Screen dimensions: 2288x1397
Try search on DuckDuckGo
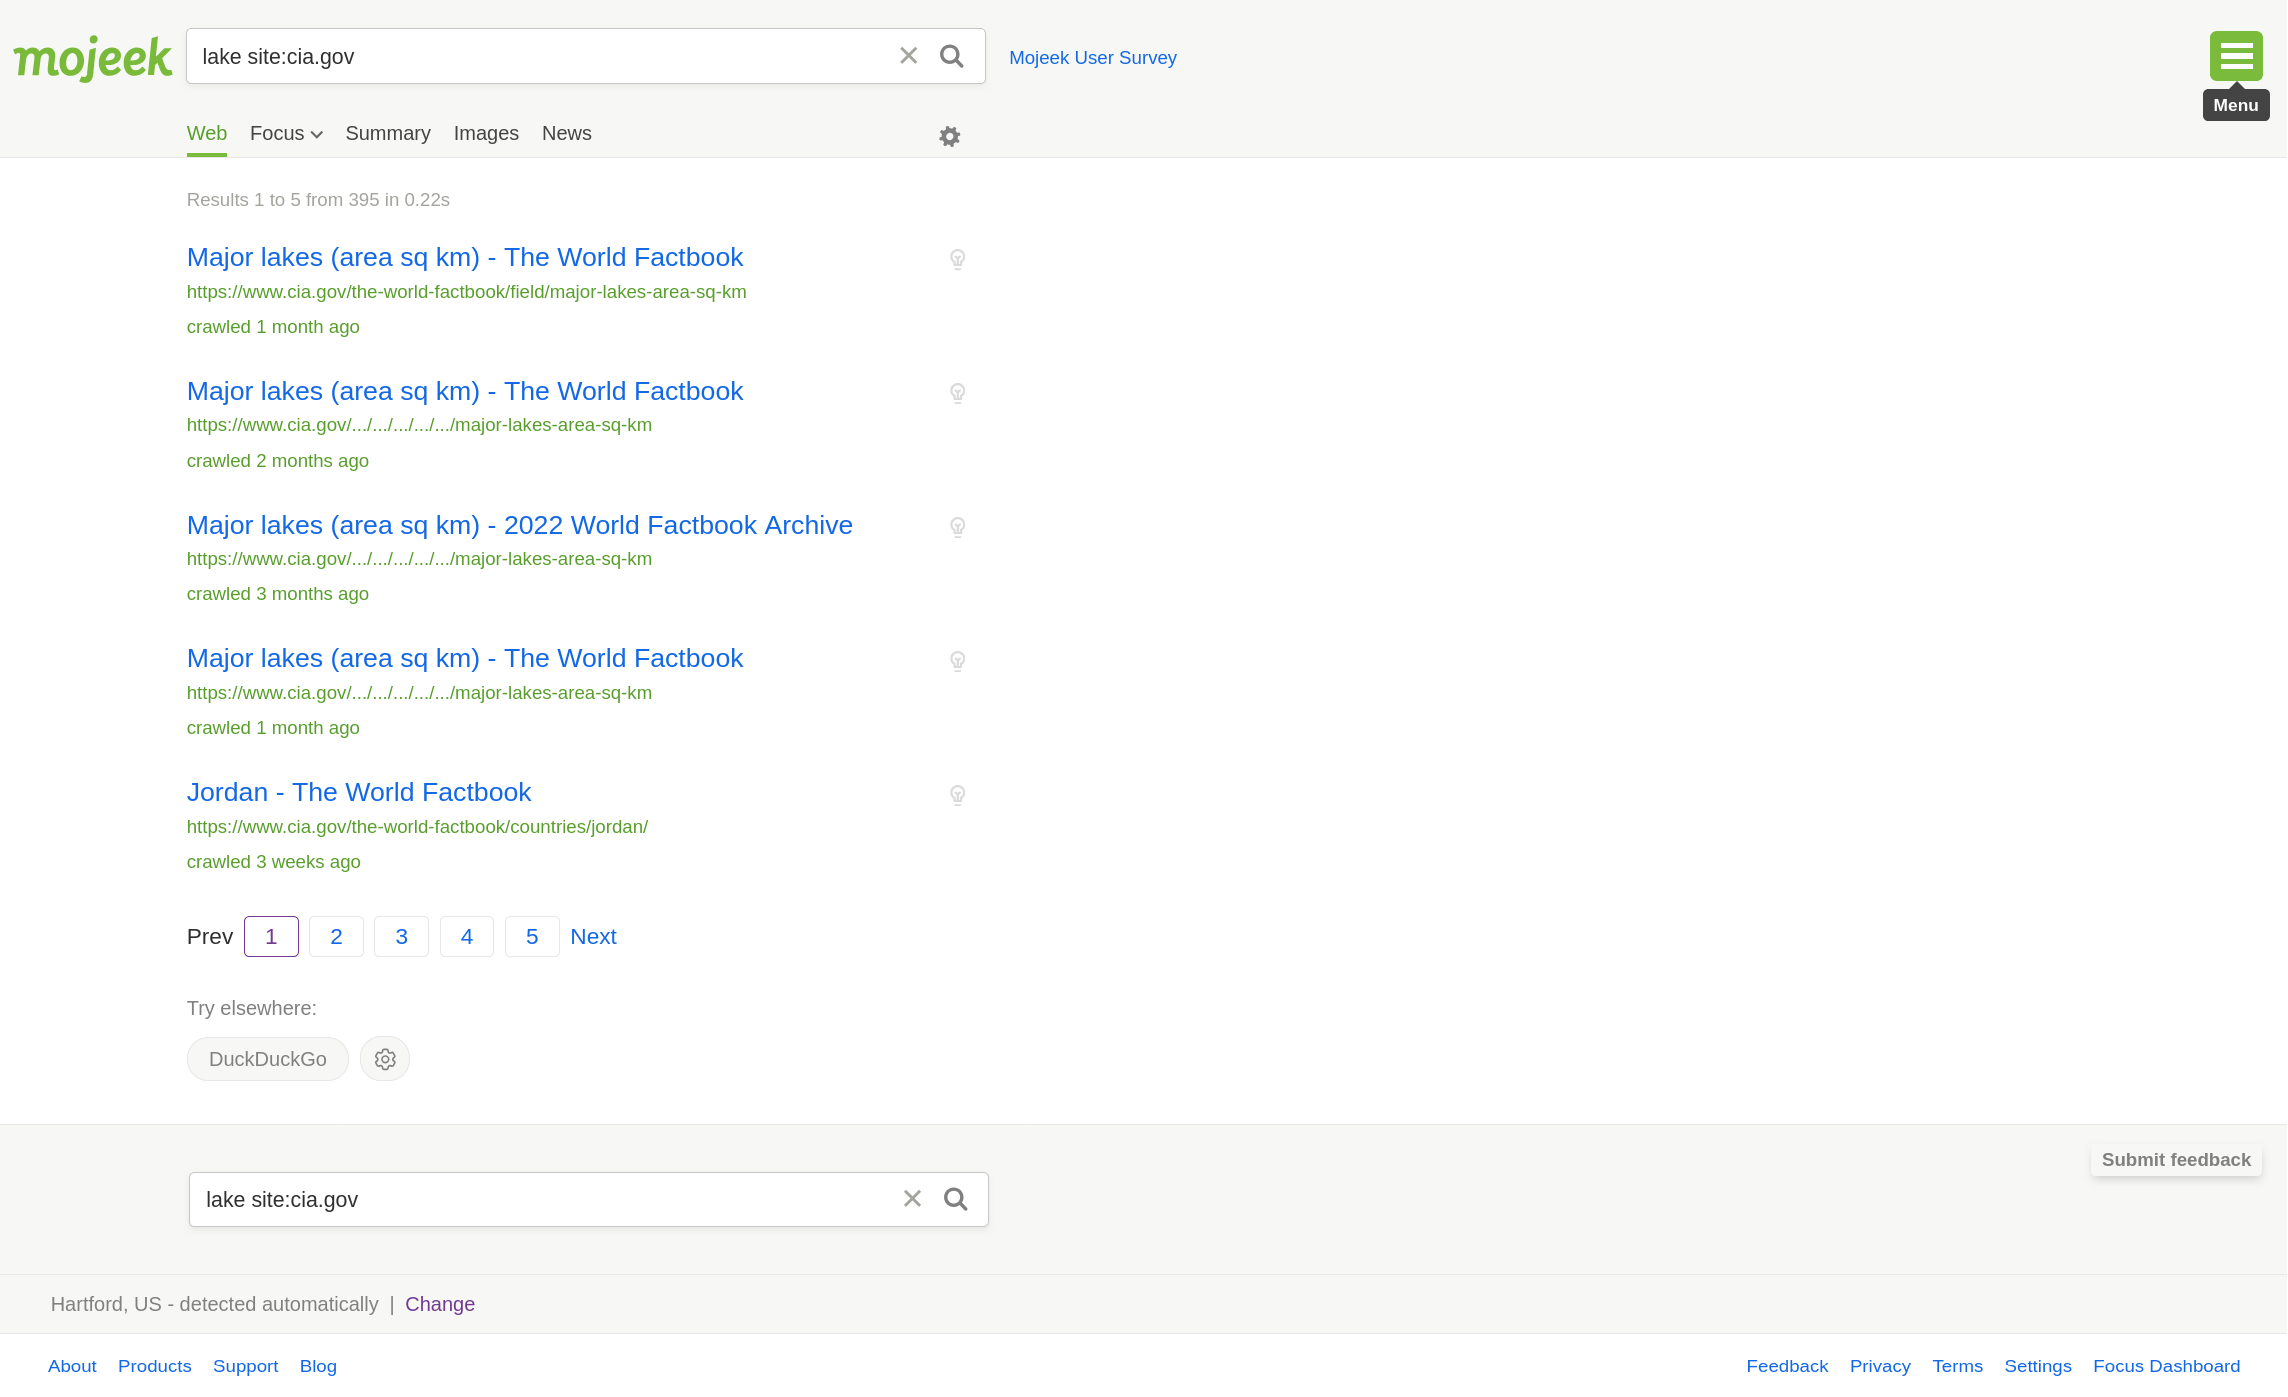pos(268,1059)
